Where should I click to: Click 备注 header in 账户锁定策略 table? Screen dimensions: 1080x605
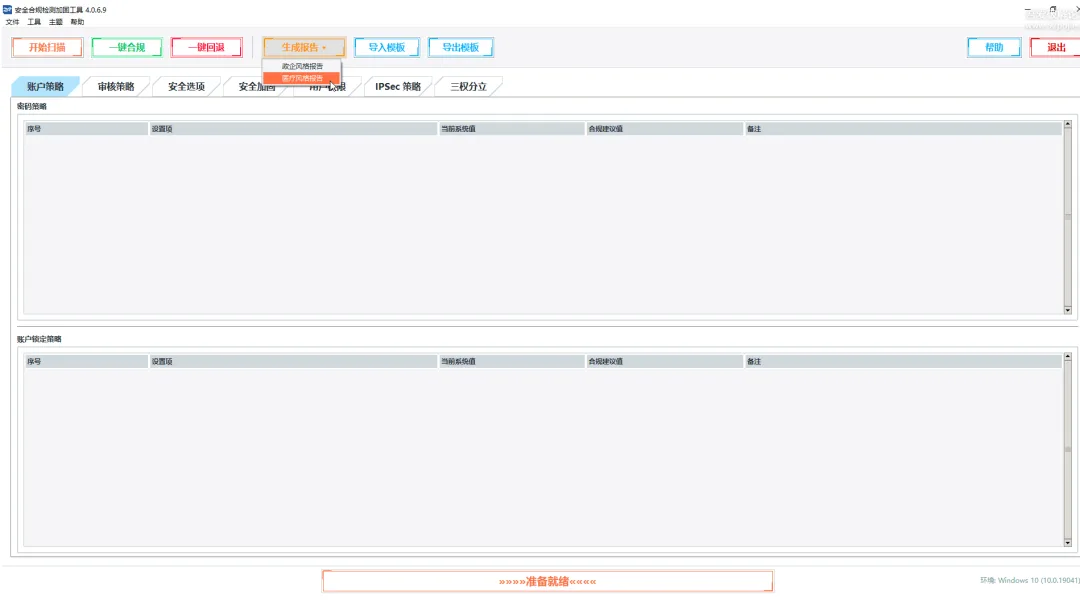[x=903, y=361]
